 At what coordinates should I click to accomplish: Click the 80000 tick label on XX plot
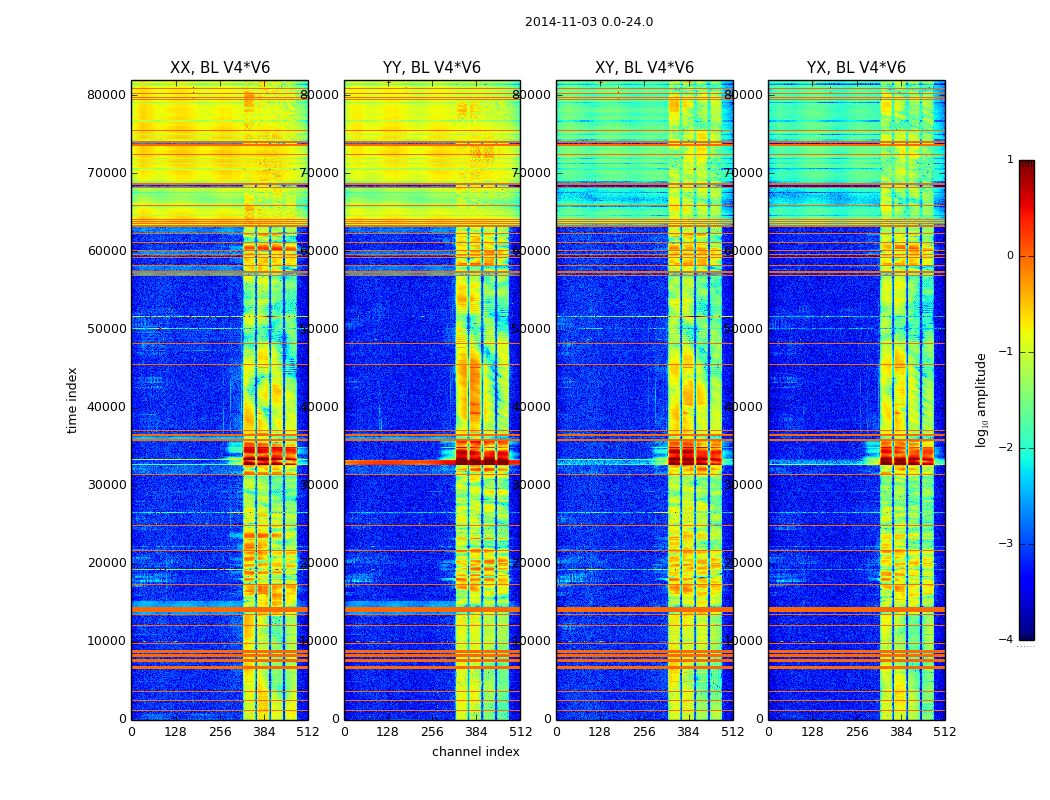[x=106, y=95]
